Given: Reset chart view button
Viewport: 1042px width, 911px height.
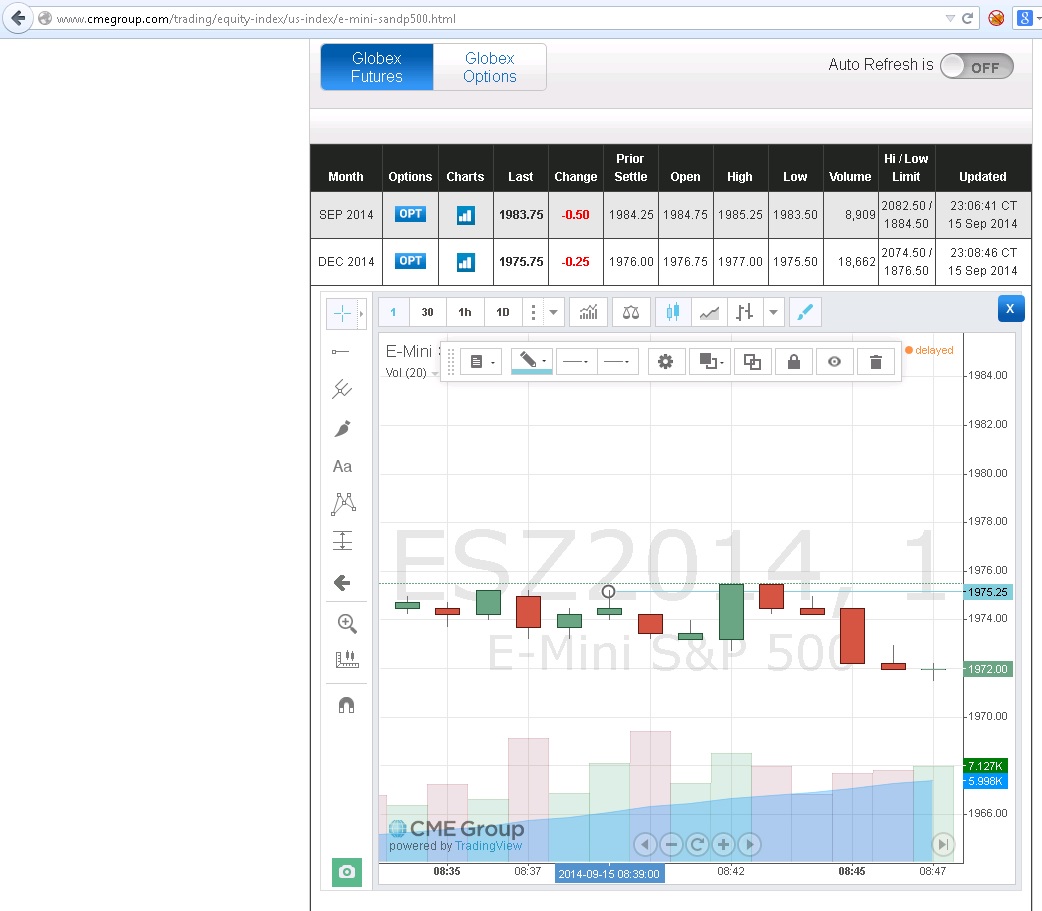Looking at the screenshot, I should 697,845.
